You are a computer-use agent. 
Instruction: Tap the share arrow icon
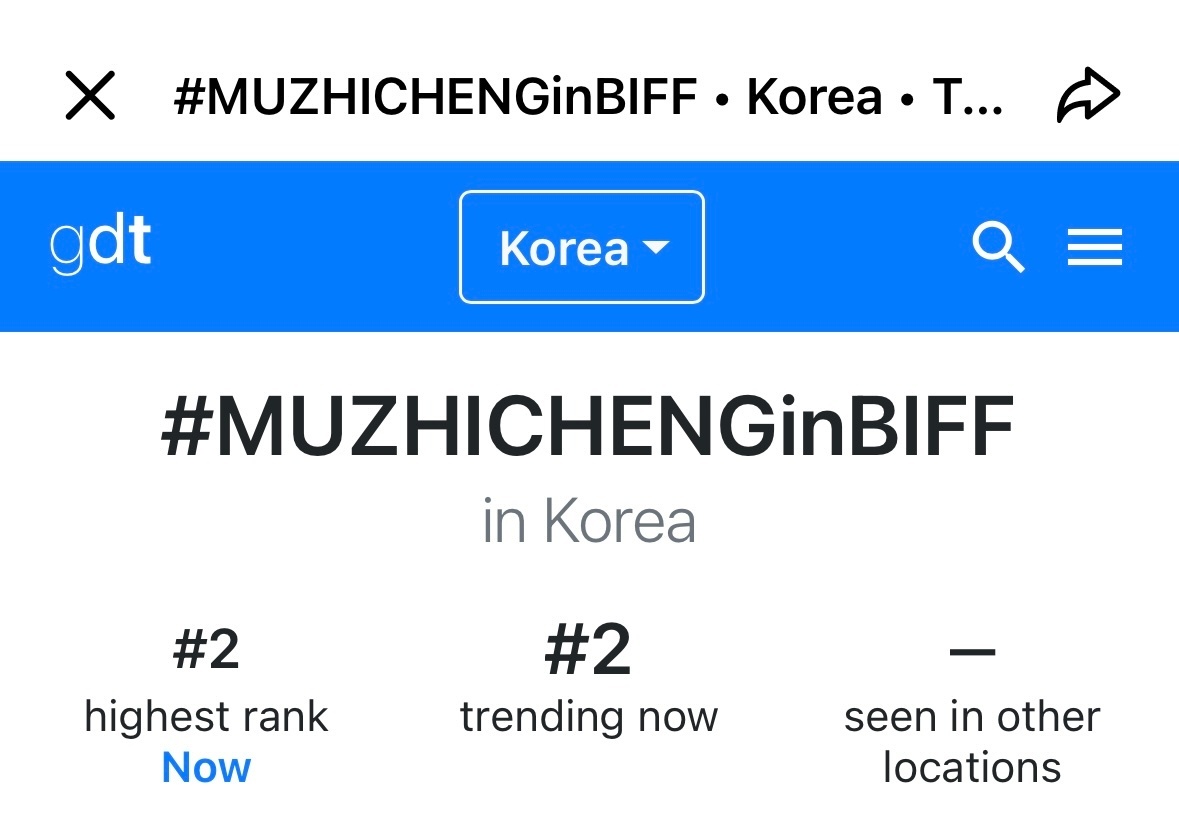point(1088,95)
